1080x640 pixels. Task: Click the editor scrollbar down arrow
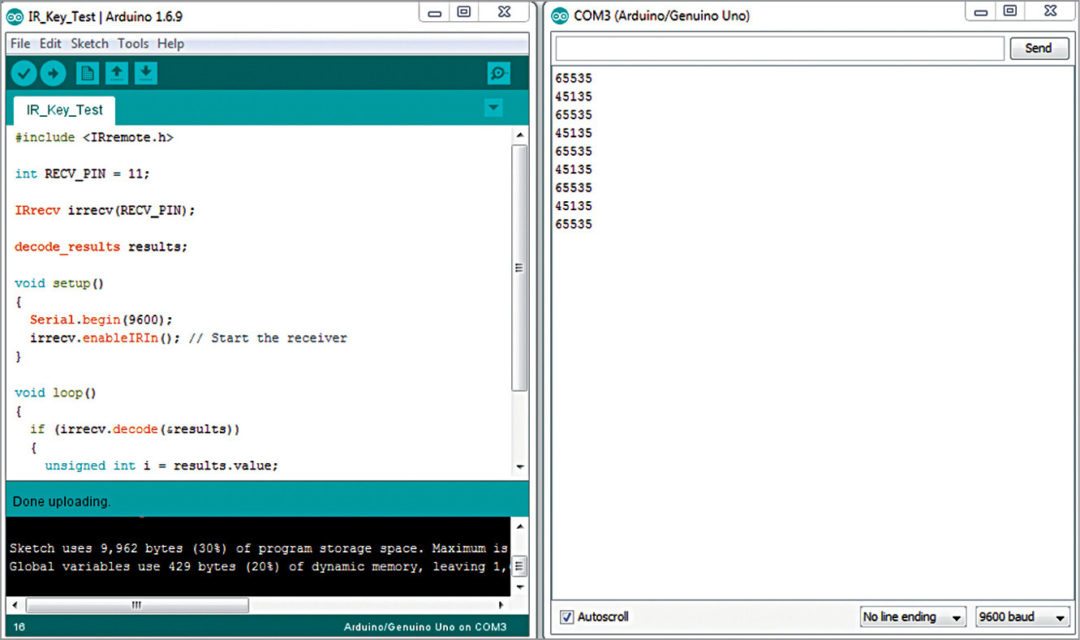[519, 467]
